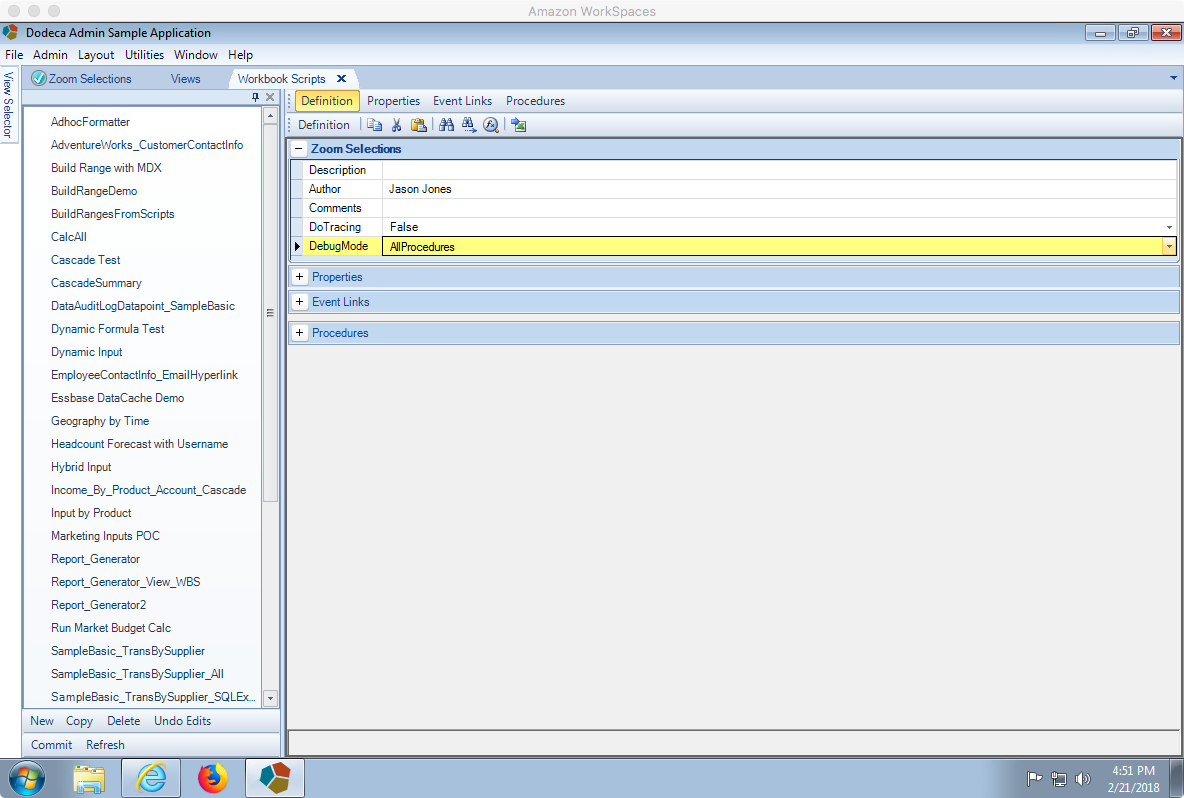
Task: Click the Description value field
Action: click(779, 170)
